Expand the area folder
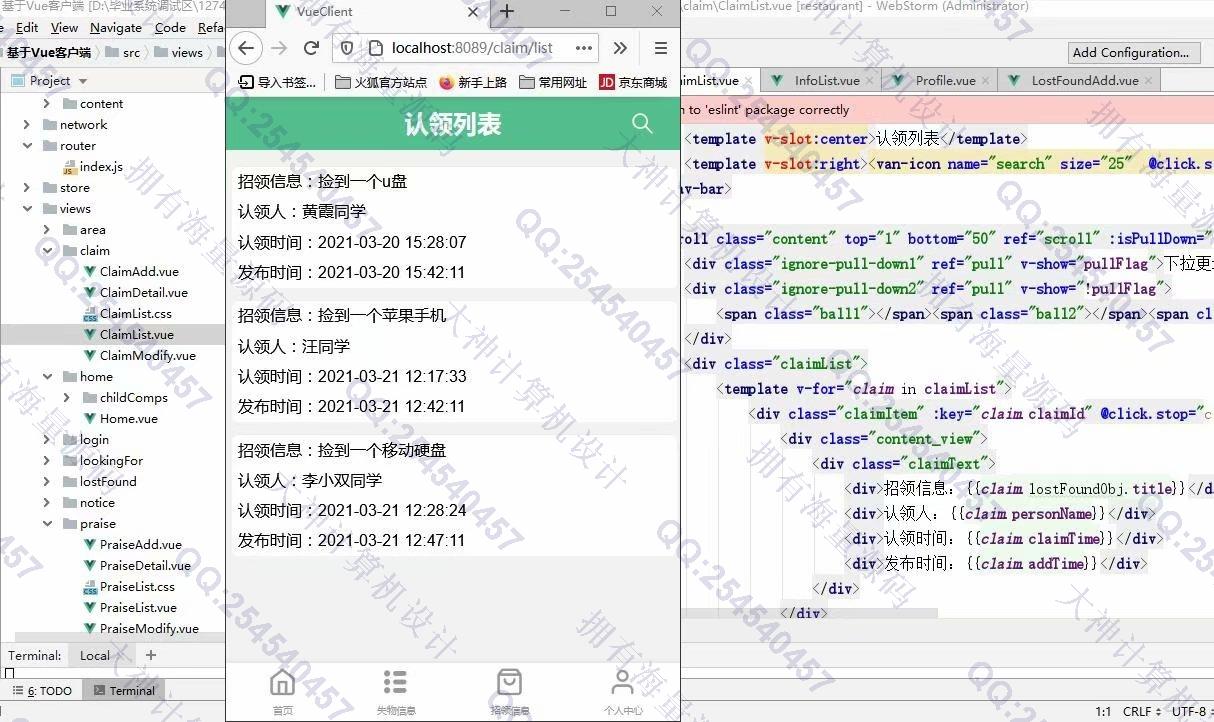 (46, 229)
